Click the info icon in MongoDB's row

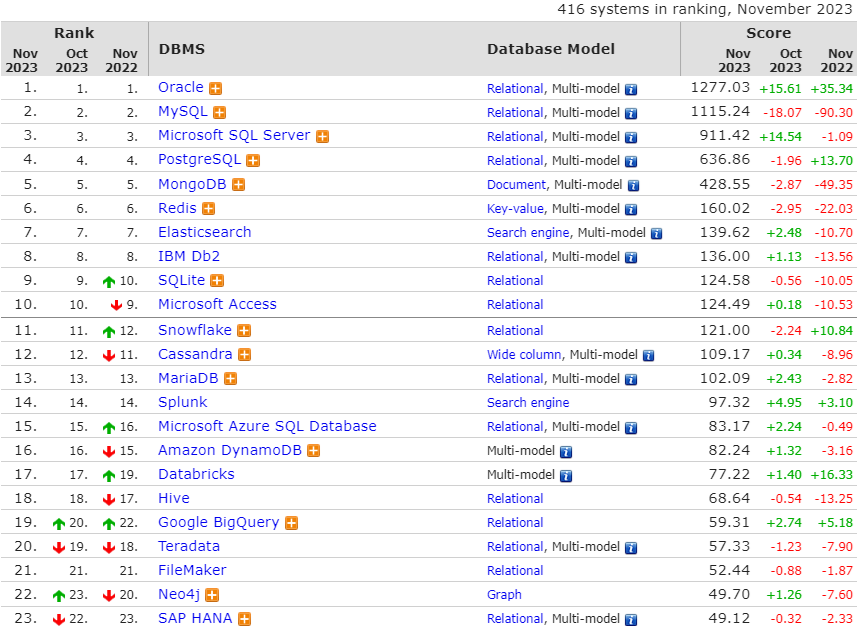pos(633,186)
